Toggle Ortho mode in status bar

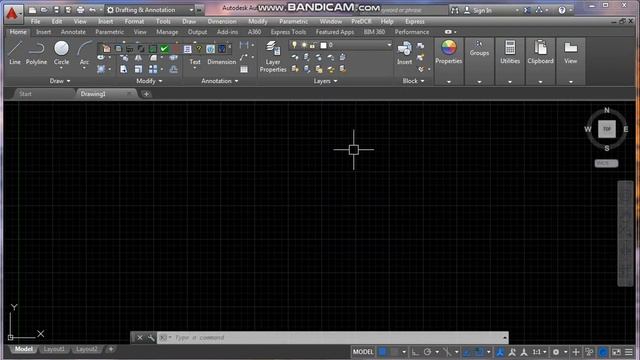tap(415, 352)
